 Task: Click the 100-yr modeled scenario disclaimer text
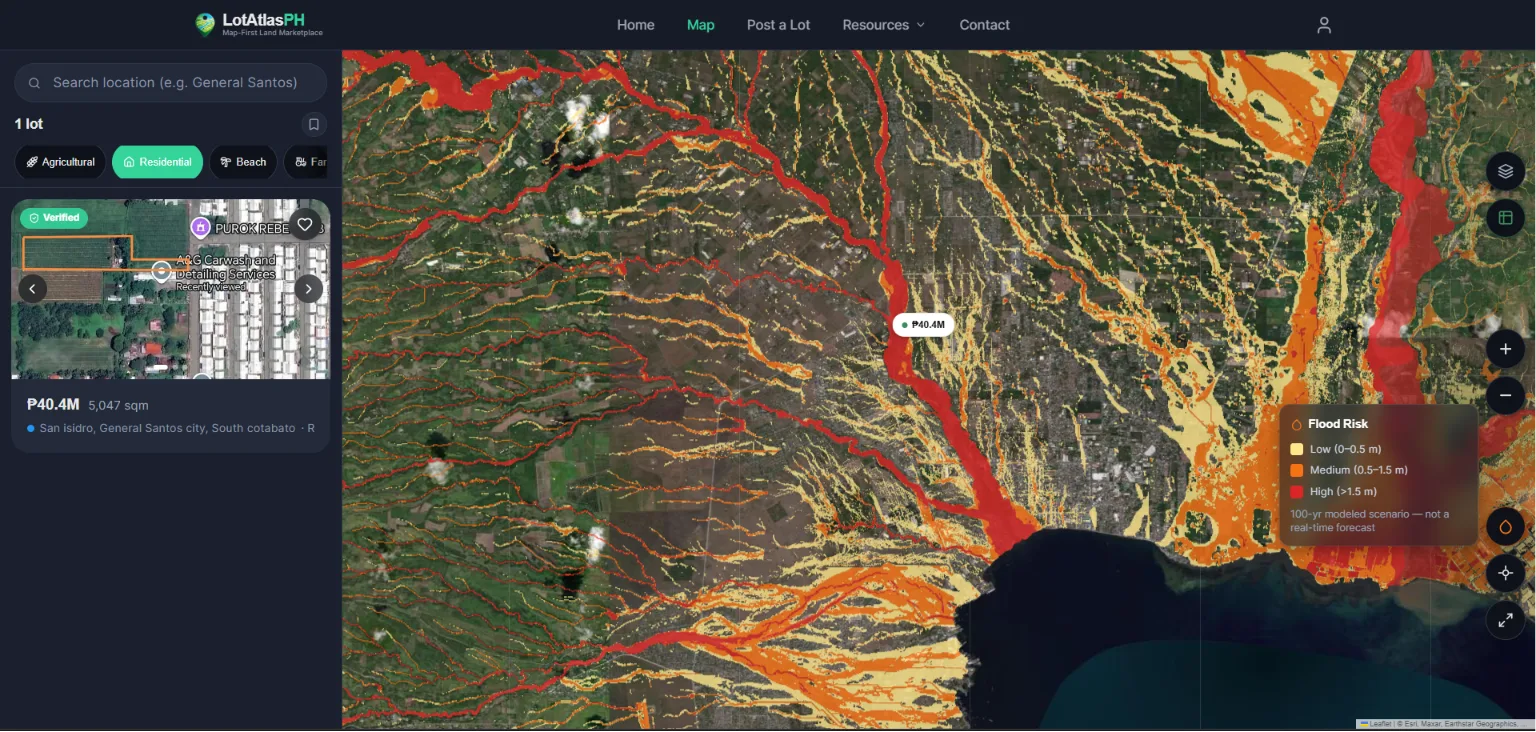1369,520
